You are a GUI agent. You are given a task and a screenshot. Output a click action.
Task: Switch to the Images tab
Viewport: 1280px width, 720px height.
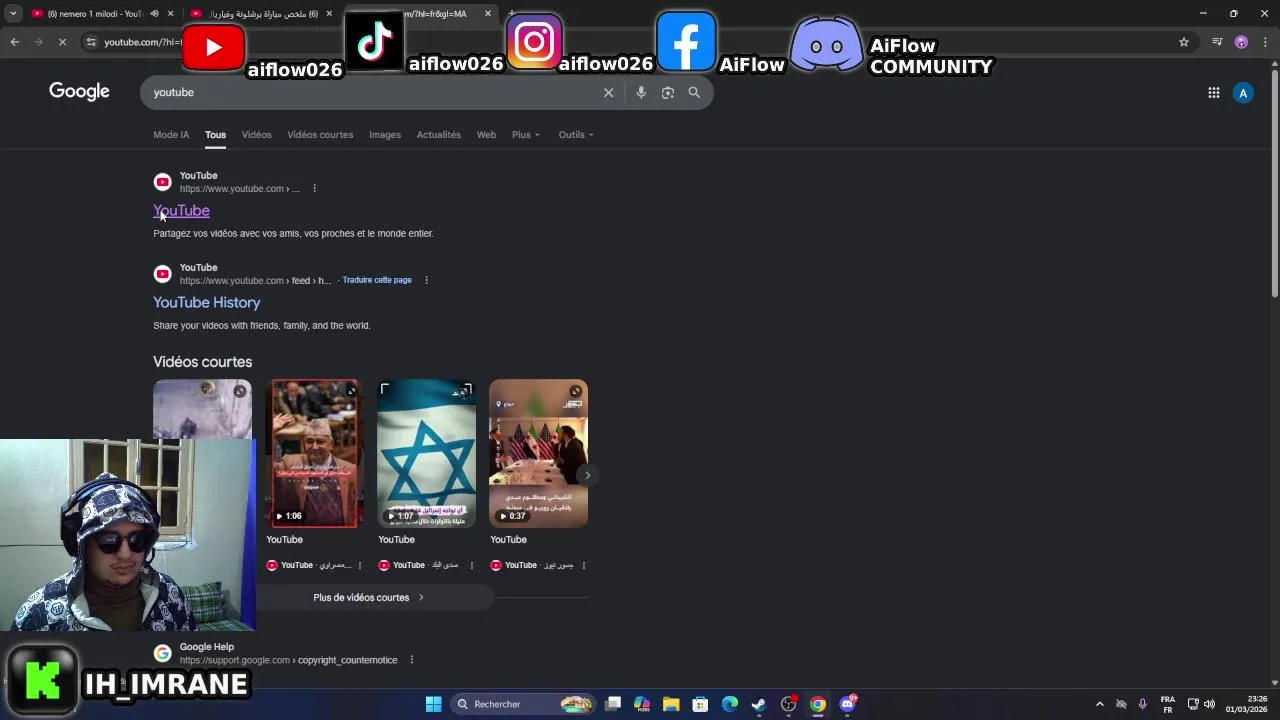[x=385, y=135]
